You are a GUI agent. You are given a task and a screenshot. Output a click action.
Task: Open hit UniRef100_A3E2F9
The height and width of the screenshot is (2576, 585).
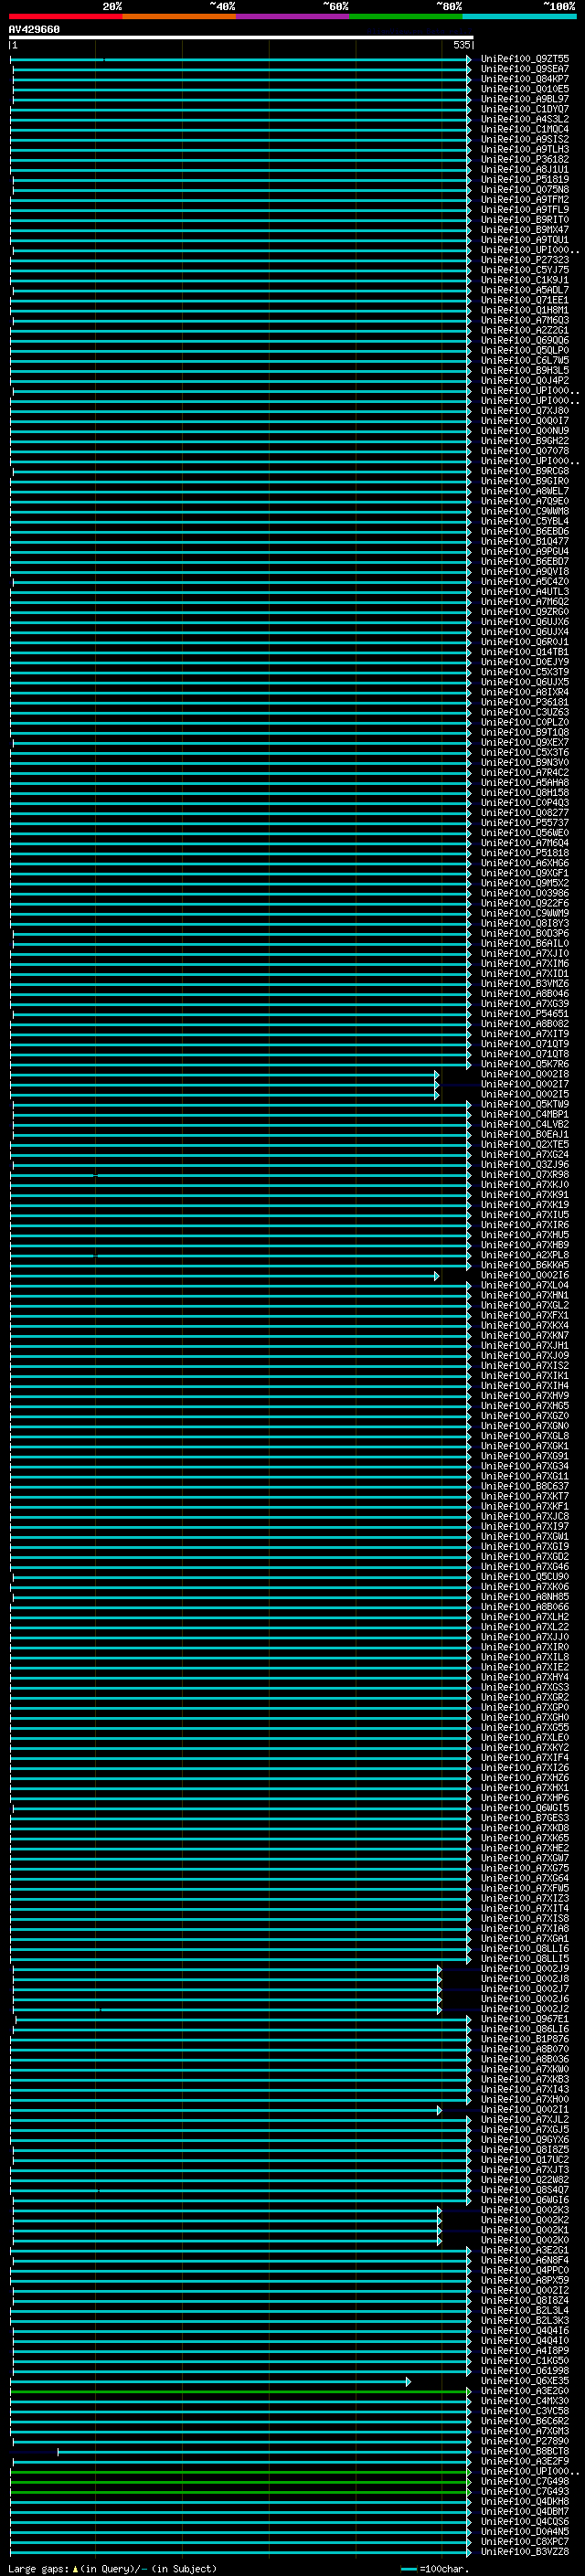525,2461
